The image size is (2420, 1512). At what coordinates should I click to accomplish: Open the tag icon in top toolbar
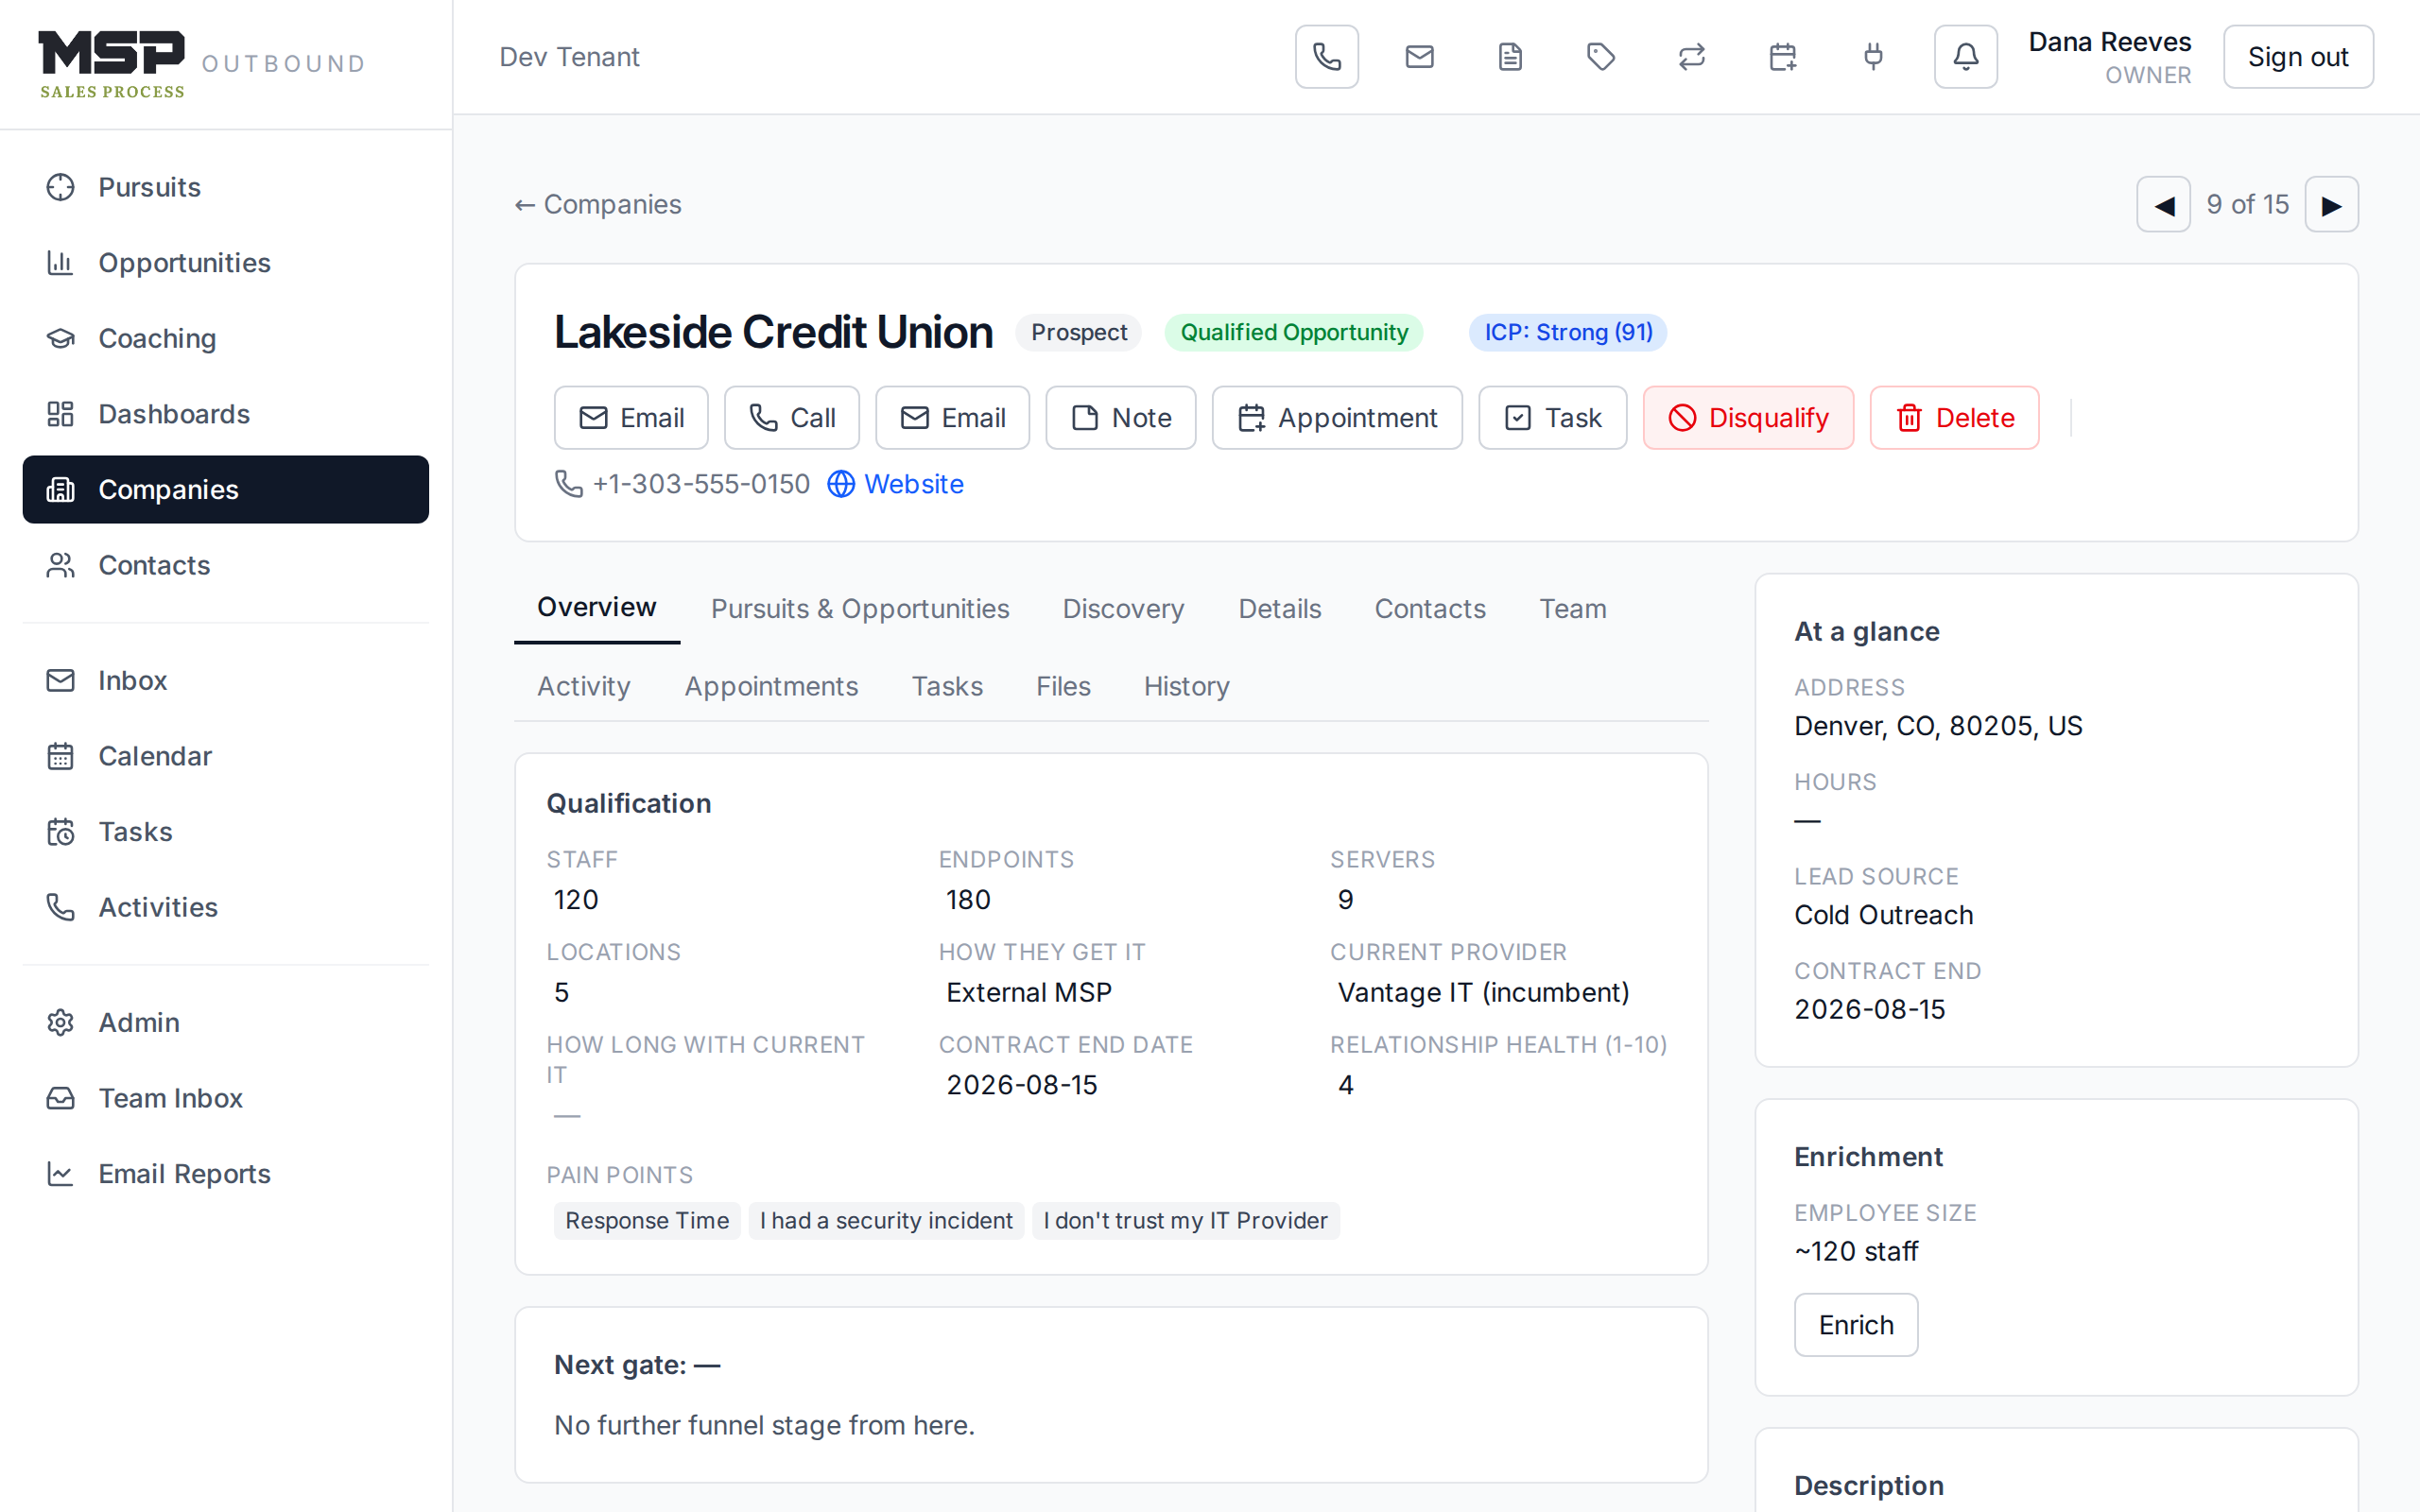(1601, 57)
